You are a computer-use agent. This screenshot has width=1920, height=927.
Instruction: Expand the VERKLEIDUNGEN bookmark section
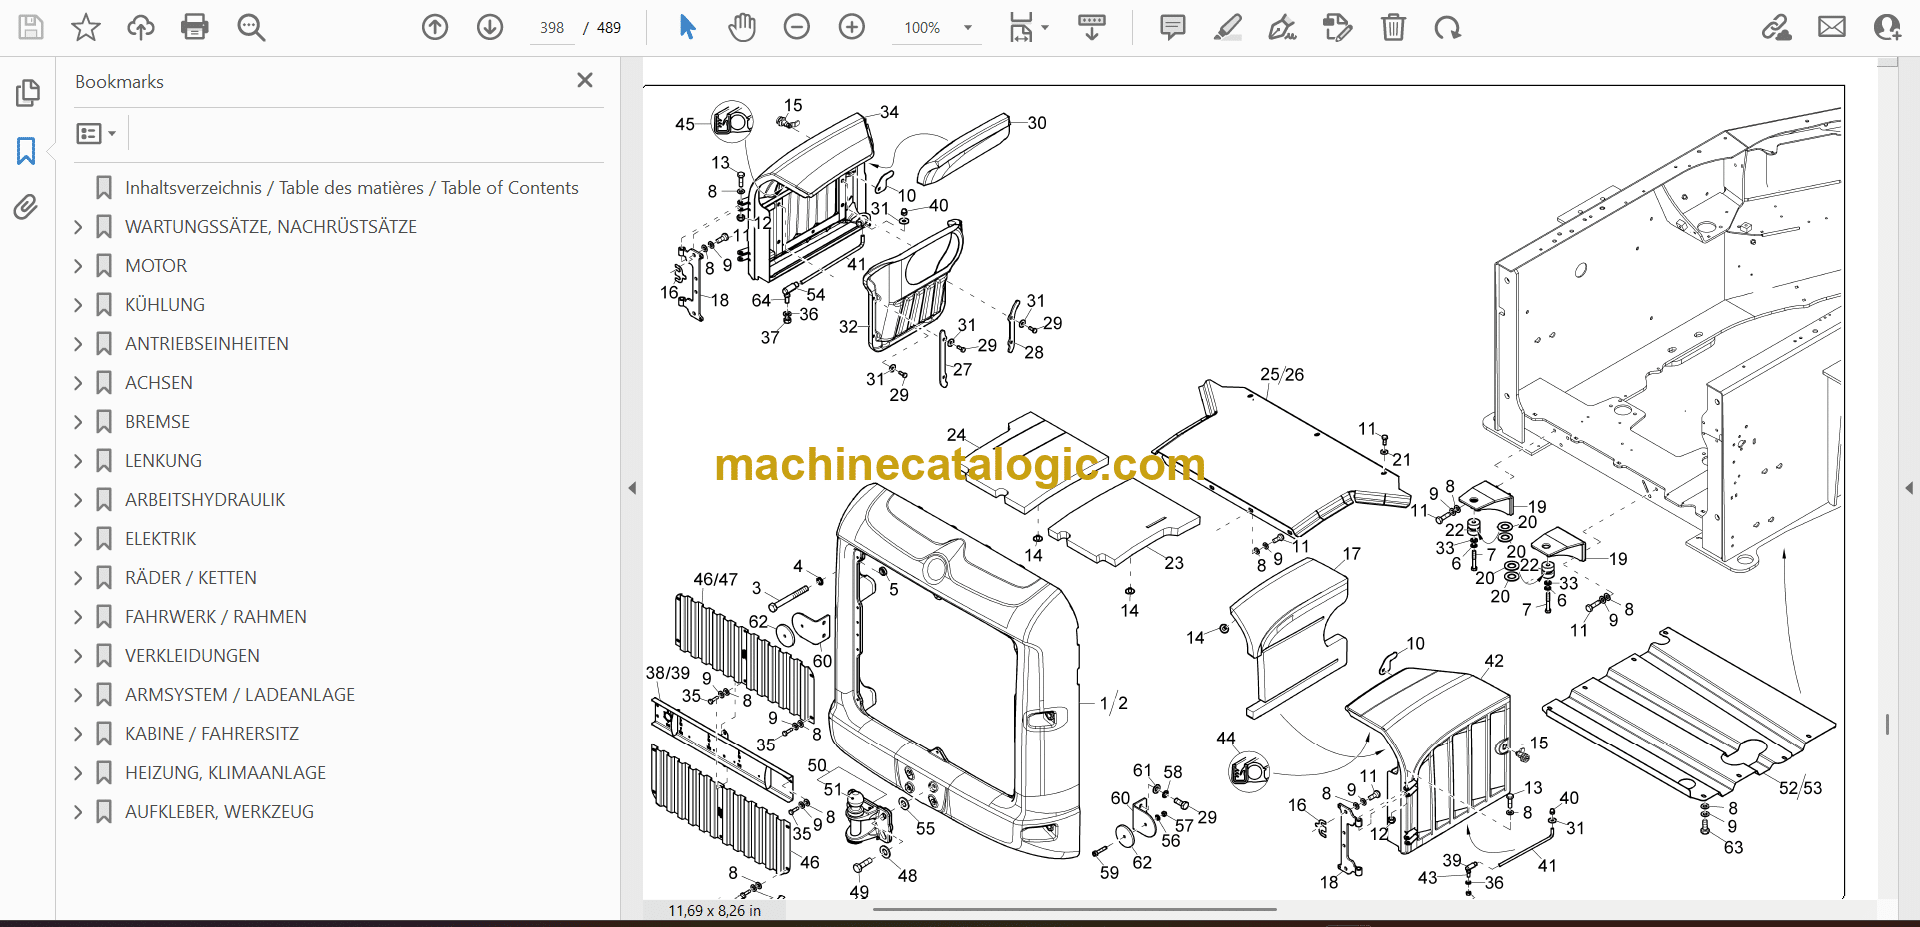tap(78, 656)
